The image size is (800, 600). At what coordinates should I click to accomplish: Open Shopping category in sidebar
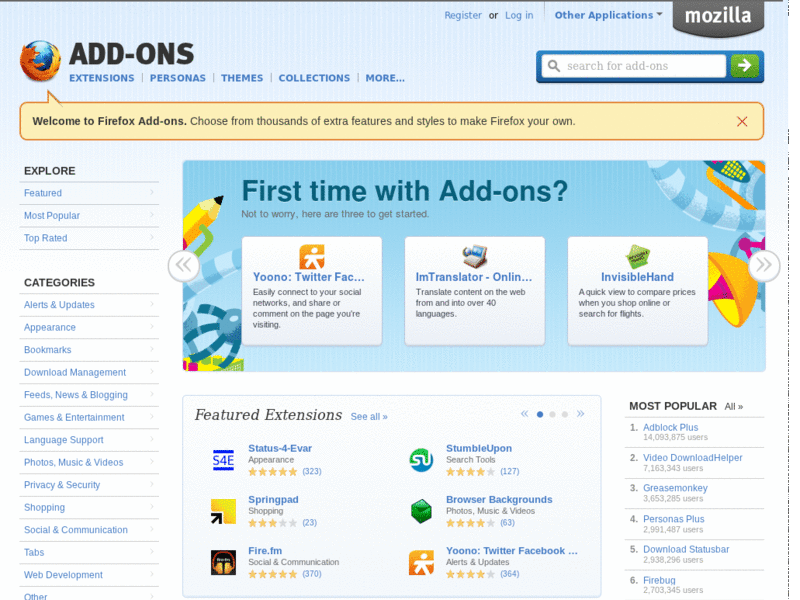(89, 507)
